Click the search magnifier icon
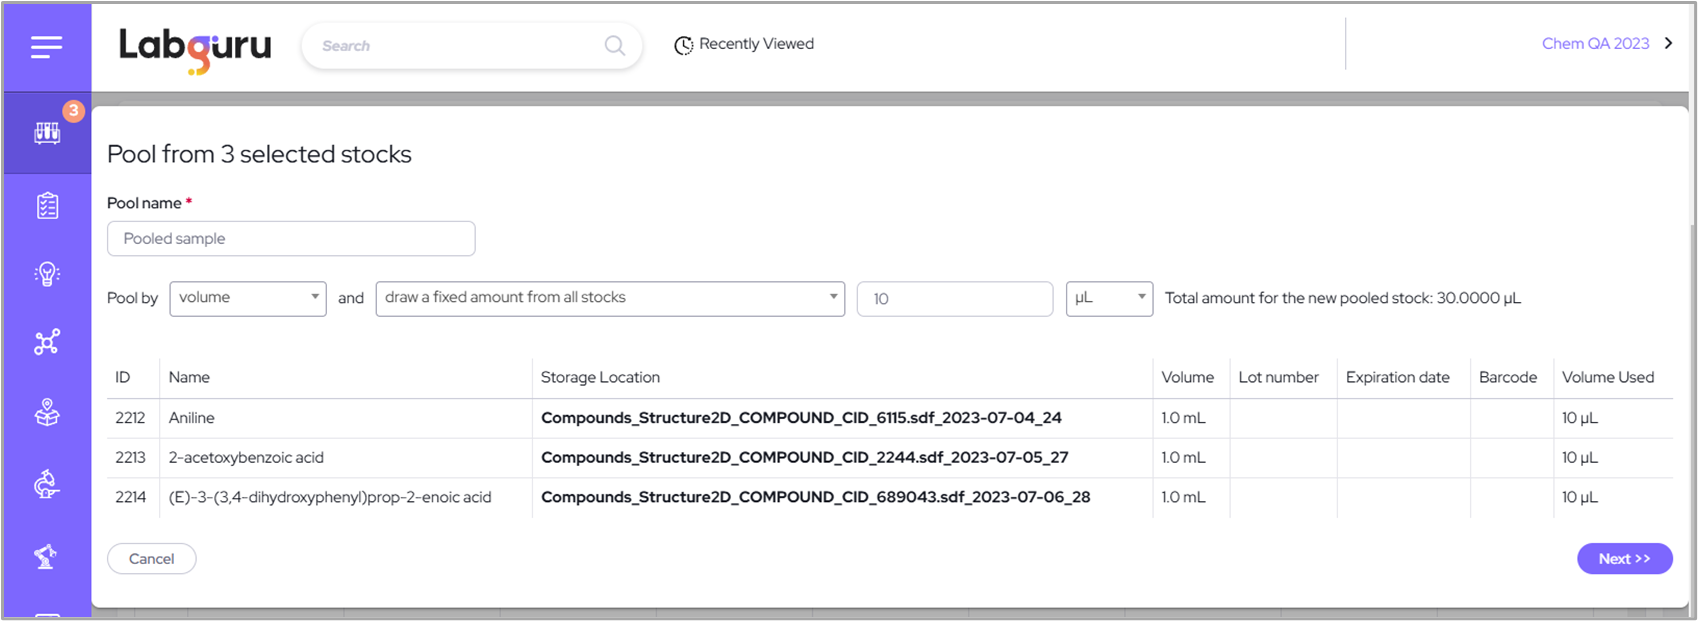 (614, 46)
